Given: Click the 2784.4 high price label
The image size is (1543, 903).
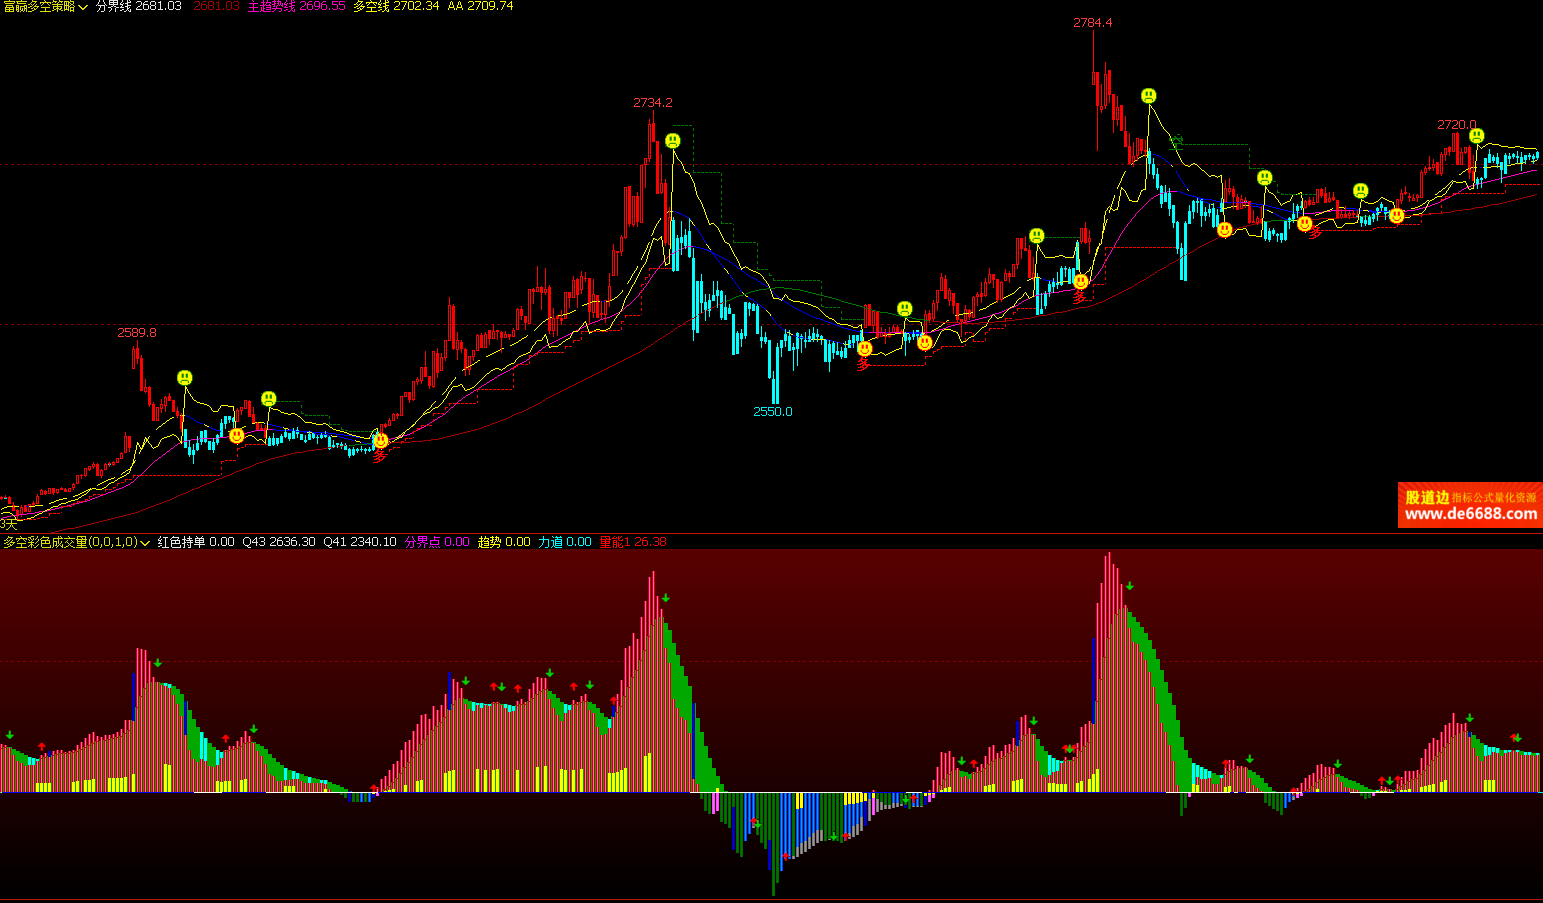Looking at the screenshot, I should tap(1093, 22).
